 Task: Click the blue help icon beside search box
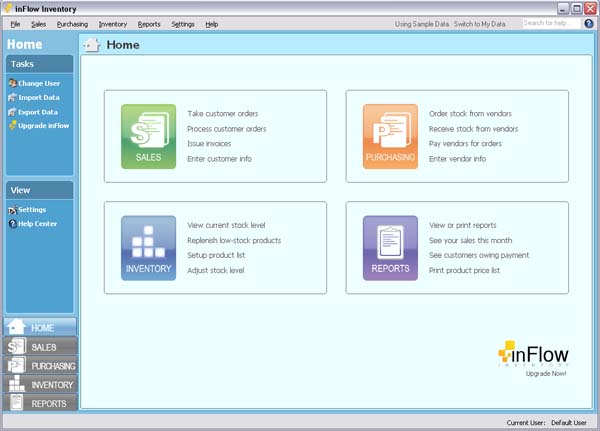click(589, 24)
